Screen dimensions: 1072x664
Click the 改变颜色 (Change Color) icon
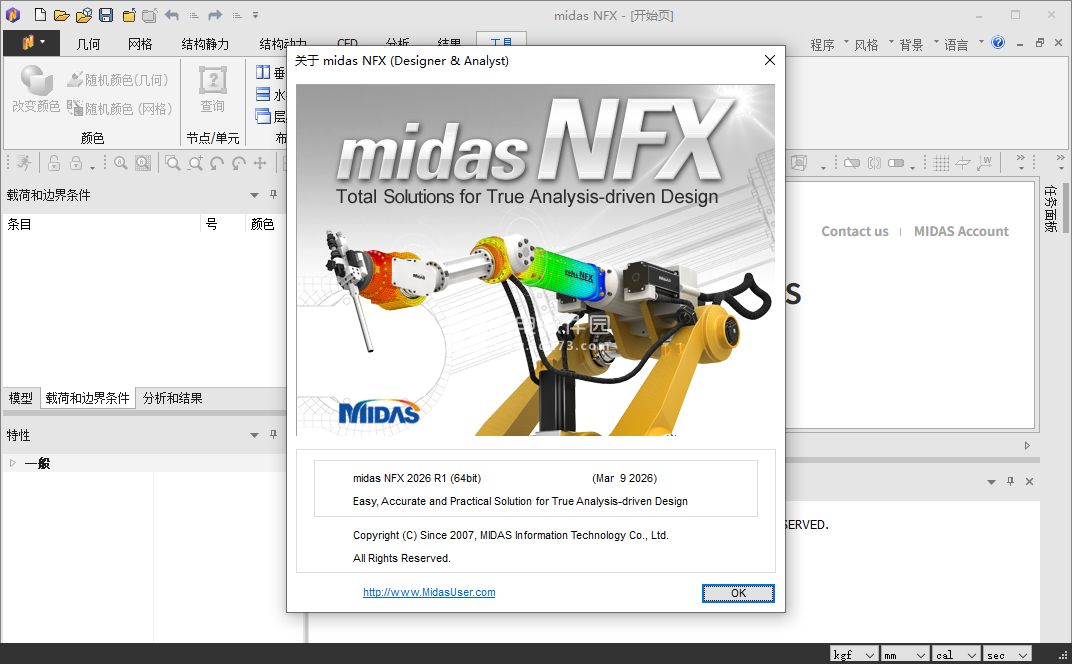point(36,88)
